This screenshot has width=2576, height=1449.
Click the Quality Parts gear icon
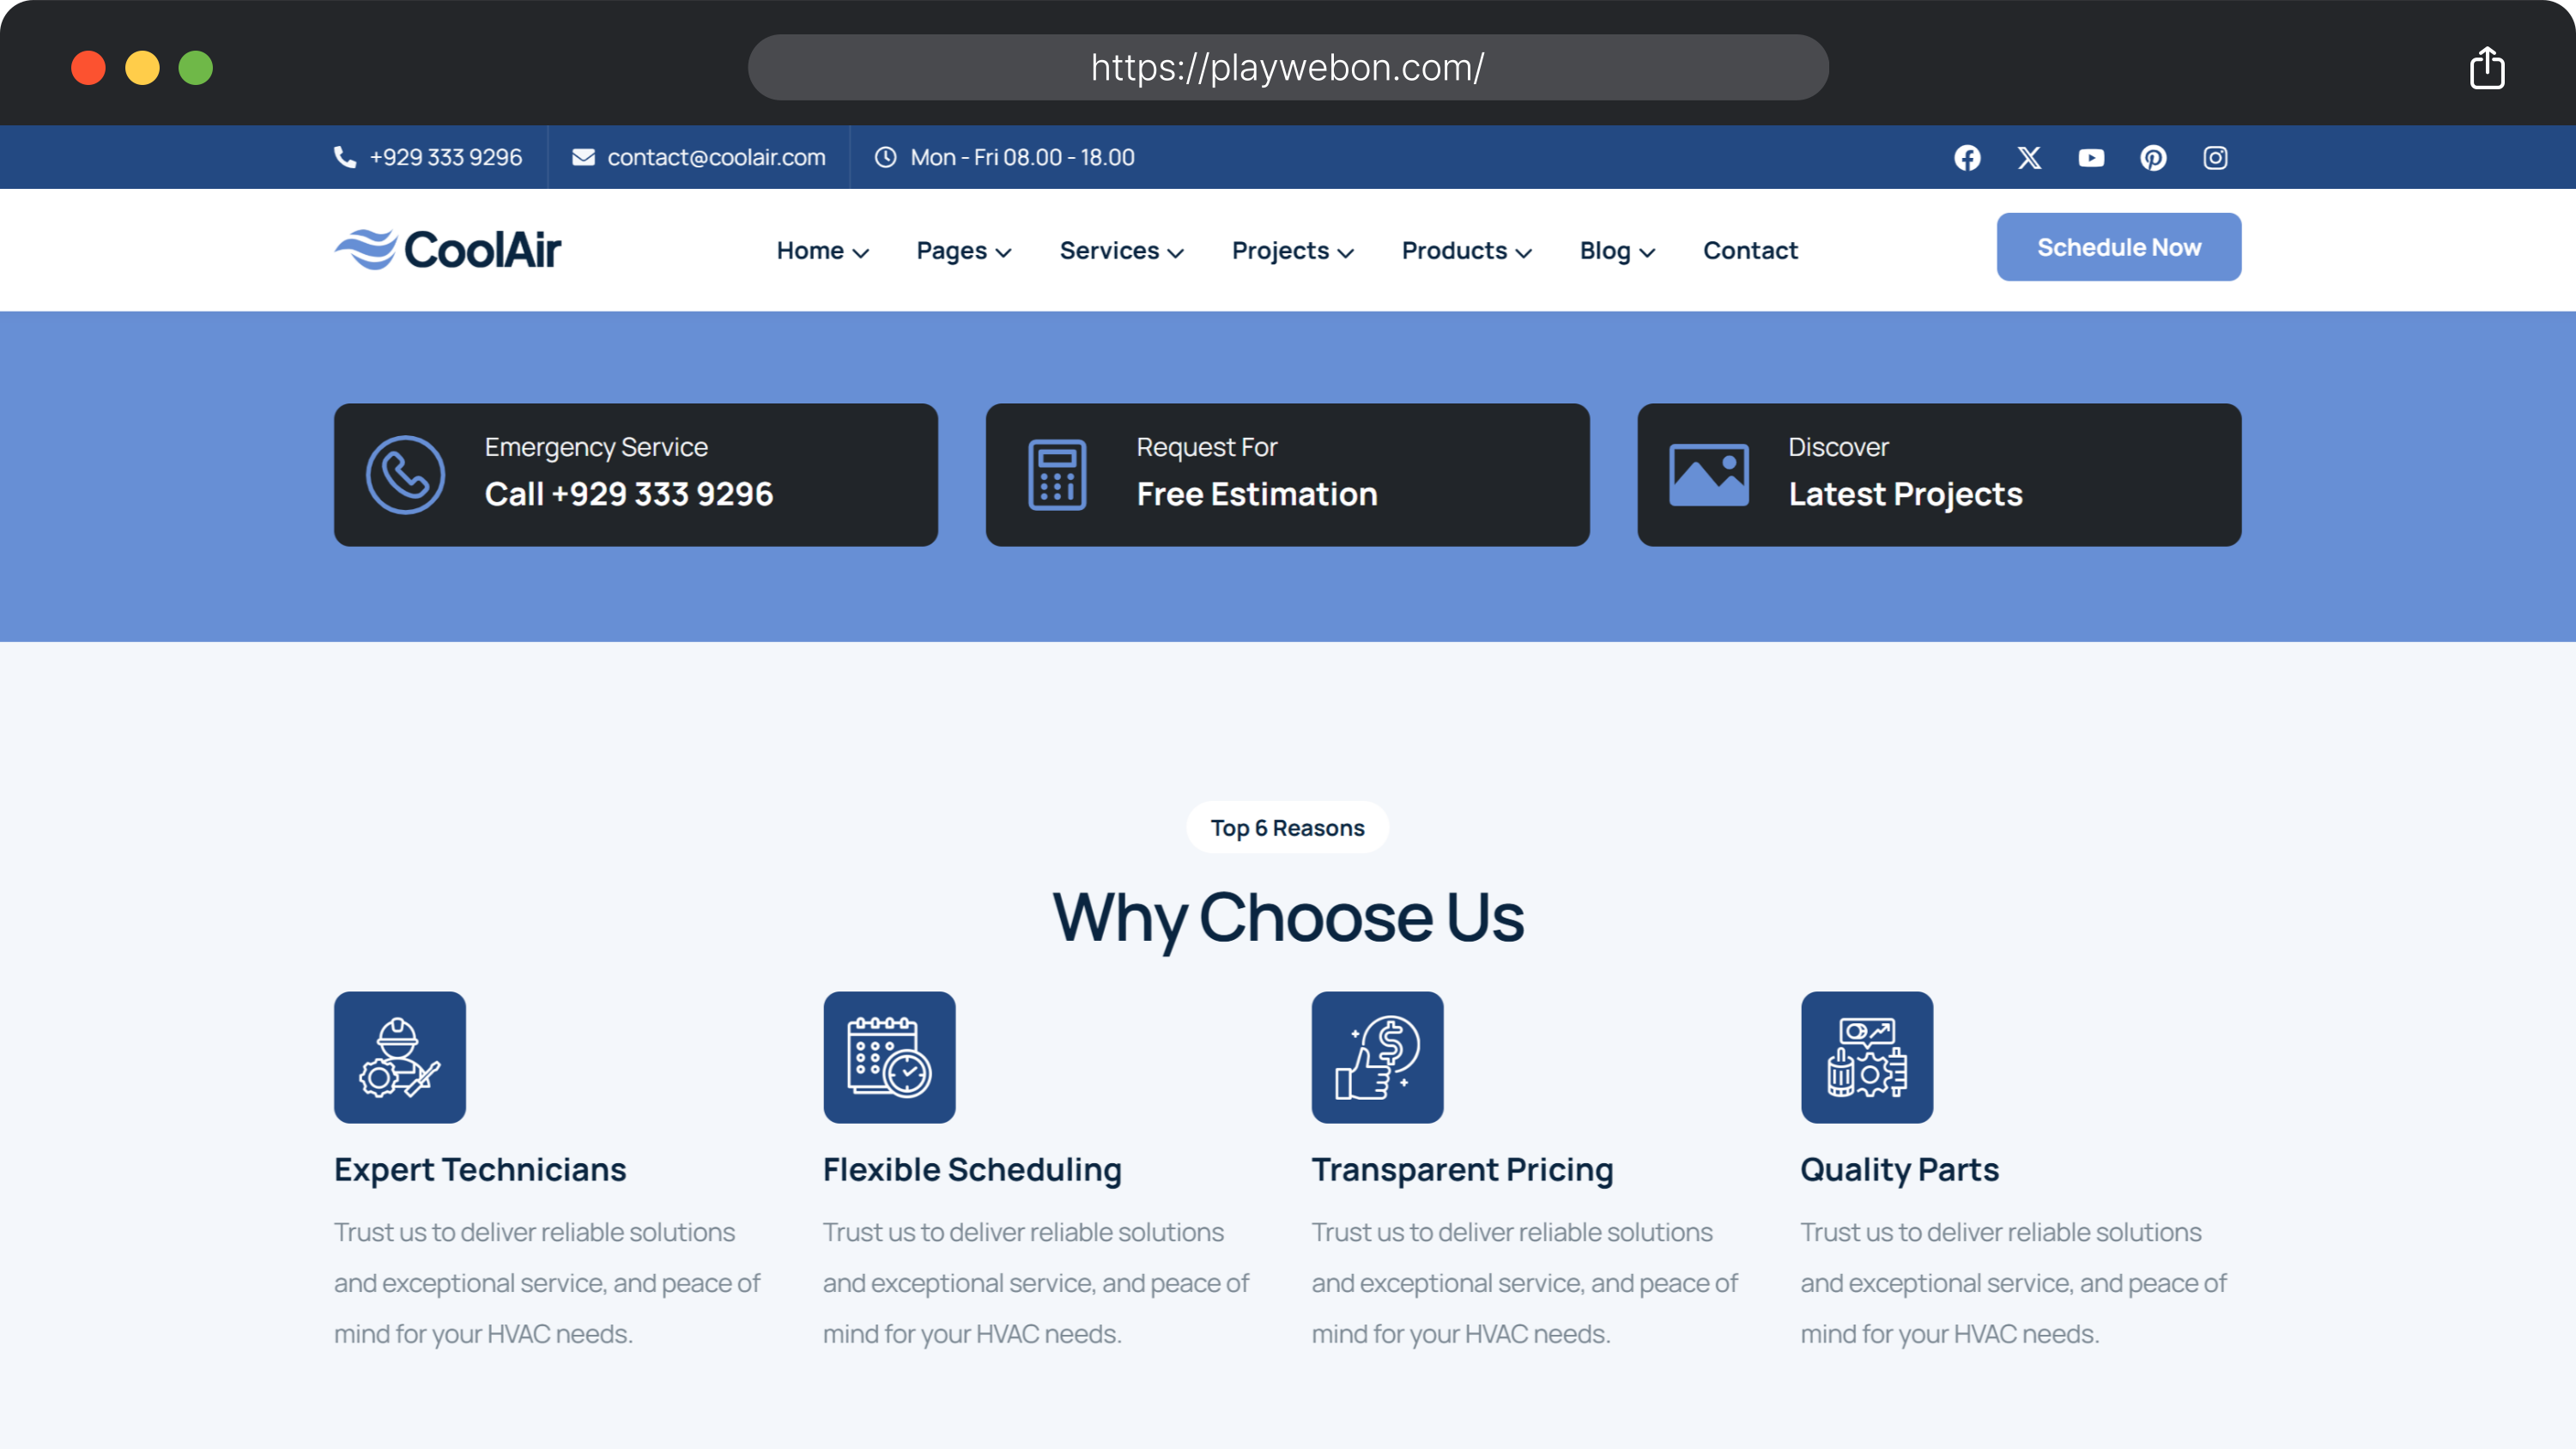point(1866,1057)
